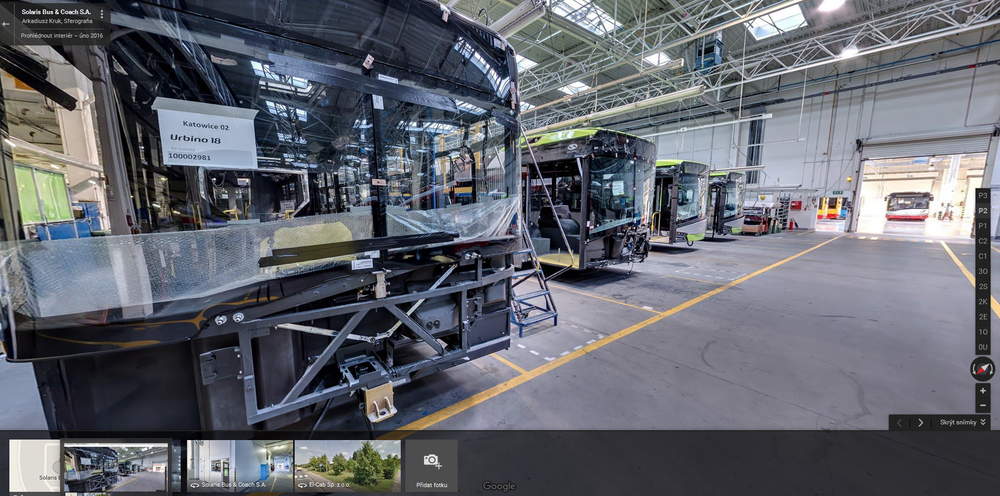This screenshot has width=1000, height=496.
Task: Go to the next photo with right arrow
Action: 920,423
